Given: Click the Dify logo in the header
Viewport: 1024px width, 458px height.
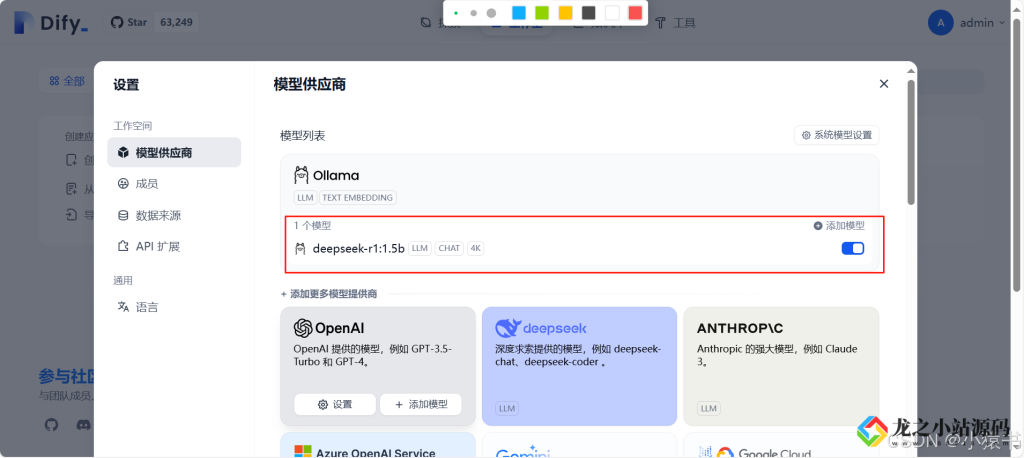Looking at the screenshot, I should coord(50,23).
